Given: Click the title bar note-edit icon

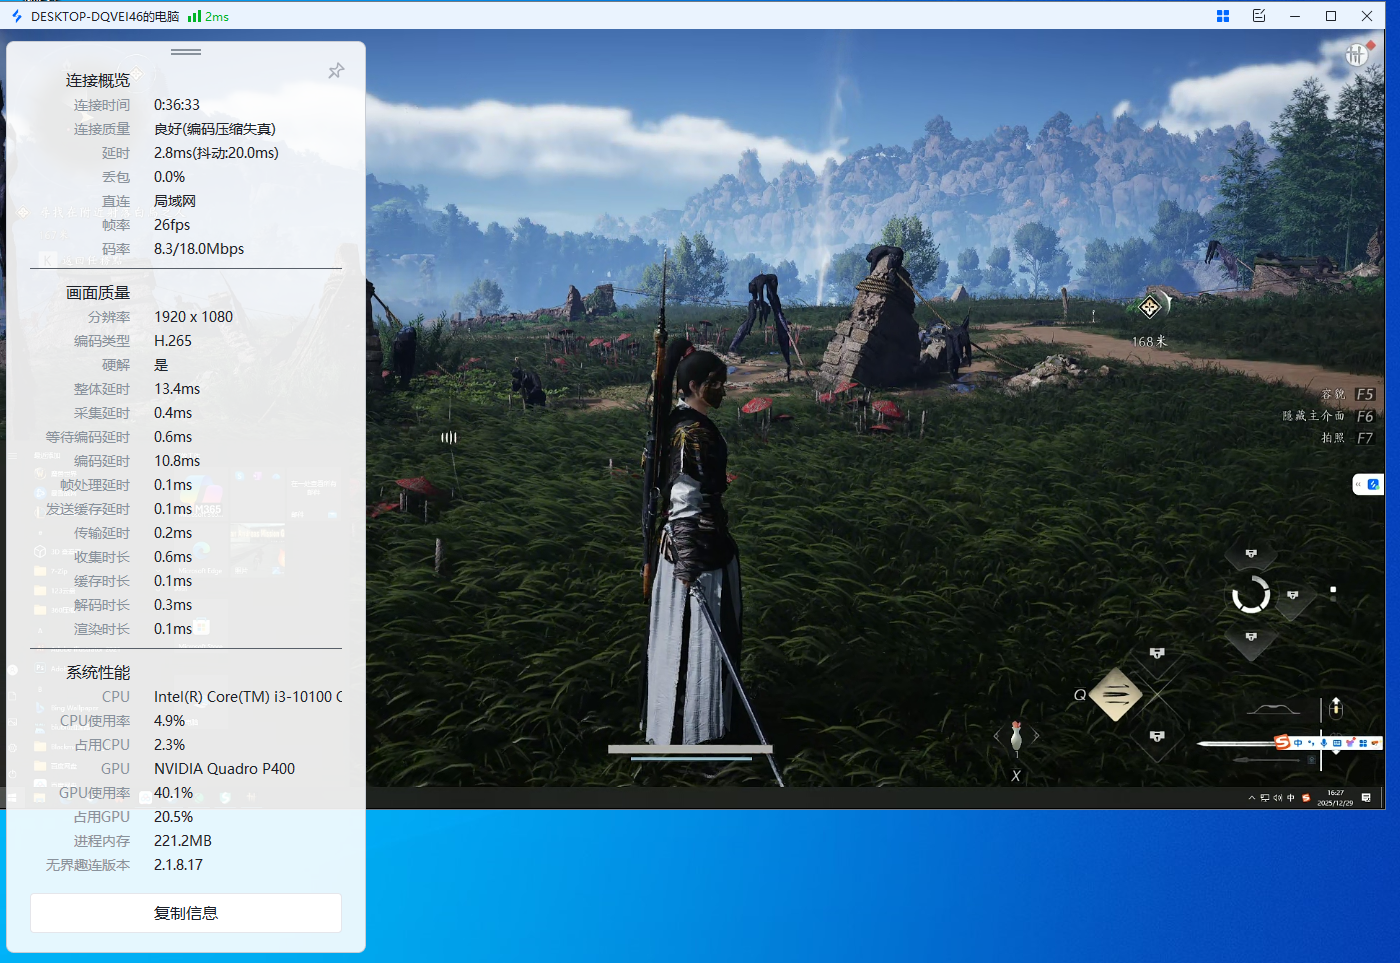Looking at the screenshot, I should (x=1259, y=16).
